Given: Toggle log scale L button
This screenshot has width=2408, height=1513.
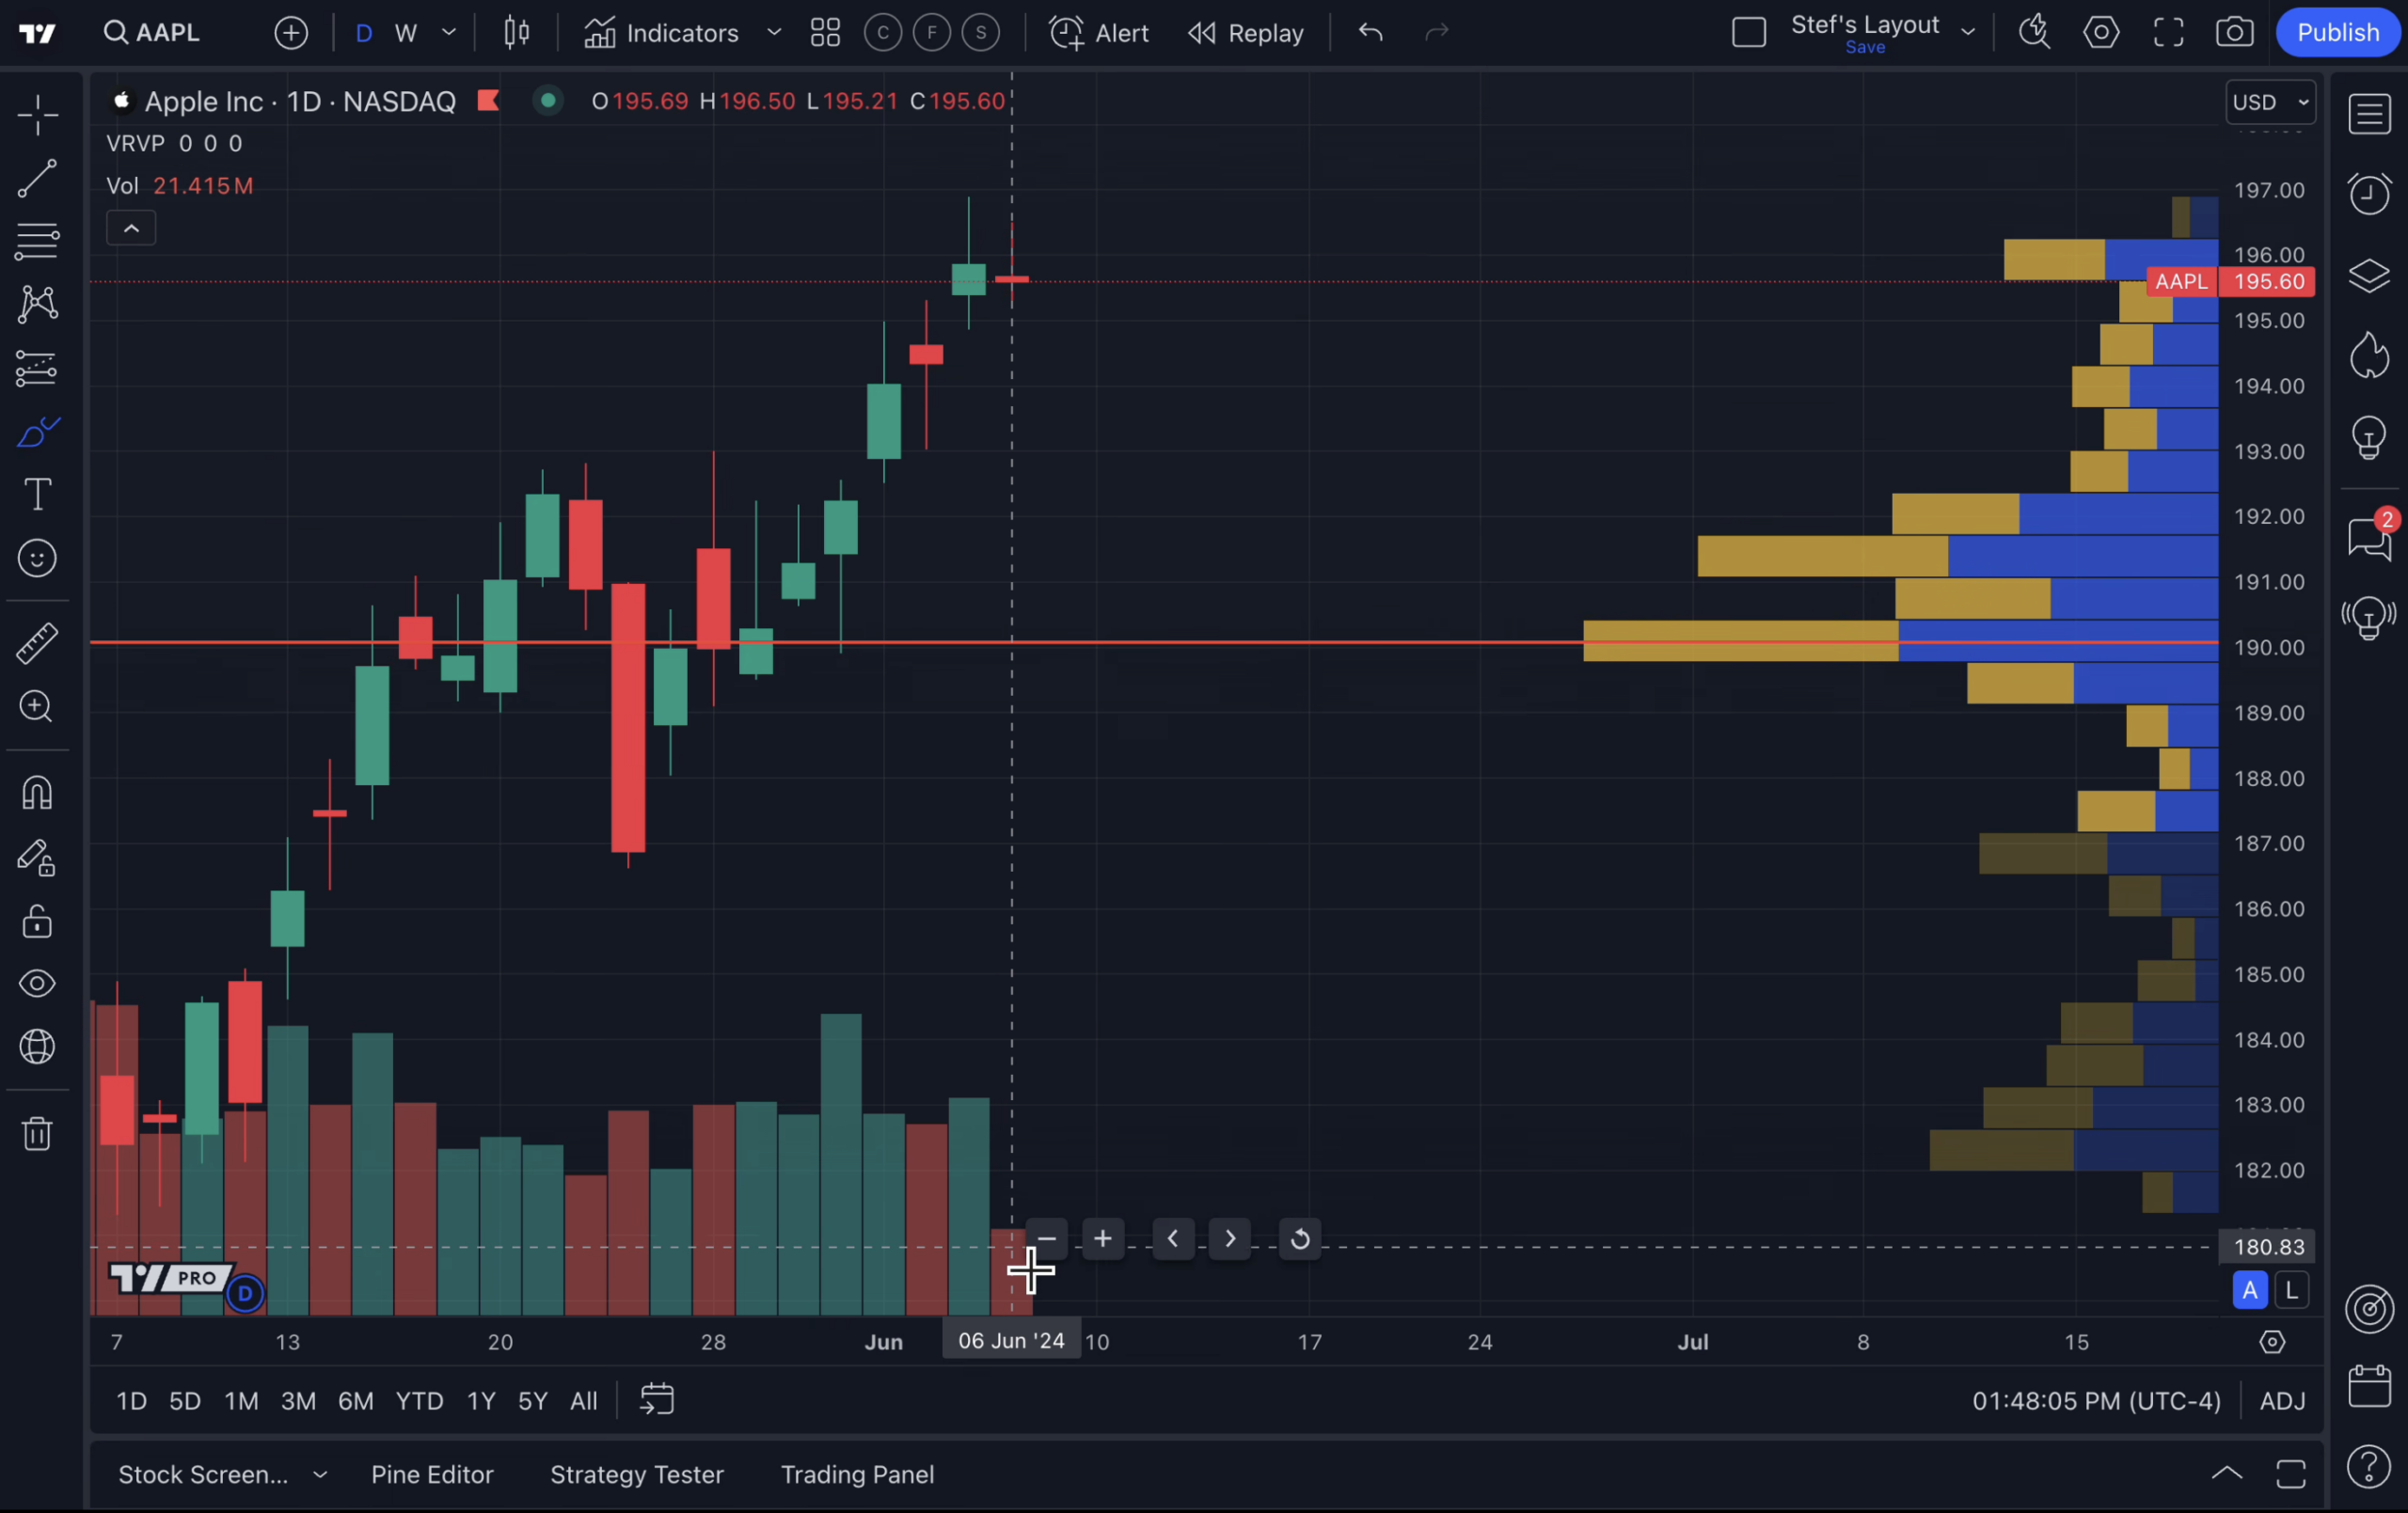Looking at the screenshot, I should click(2291, 1290).
